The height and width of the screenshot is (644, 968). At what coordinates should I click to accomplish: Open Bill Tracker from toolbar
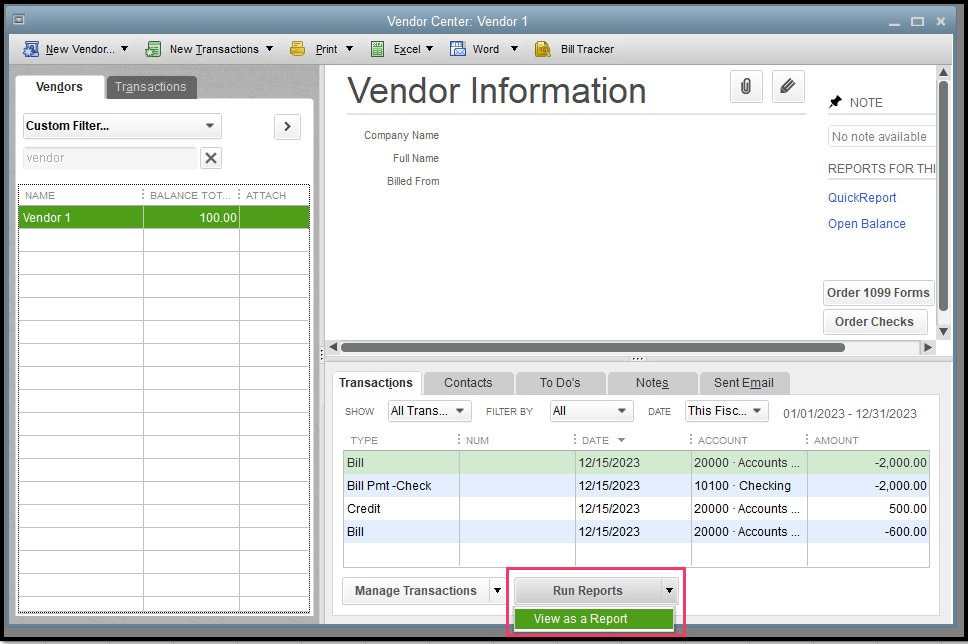574,49
